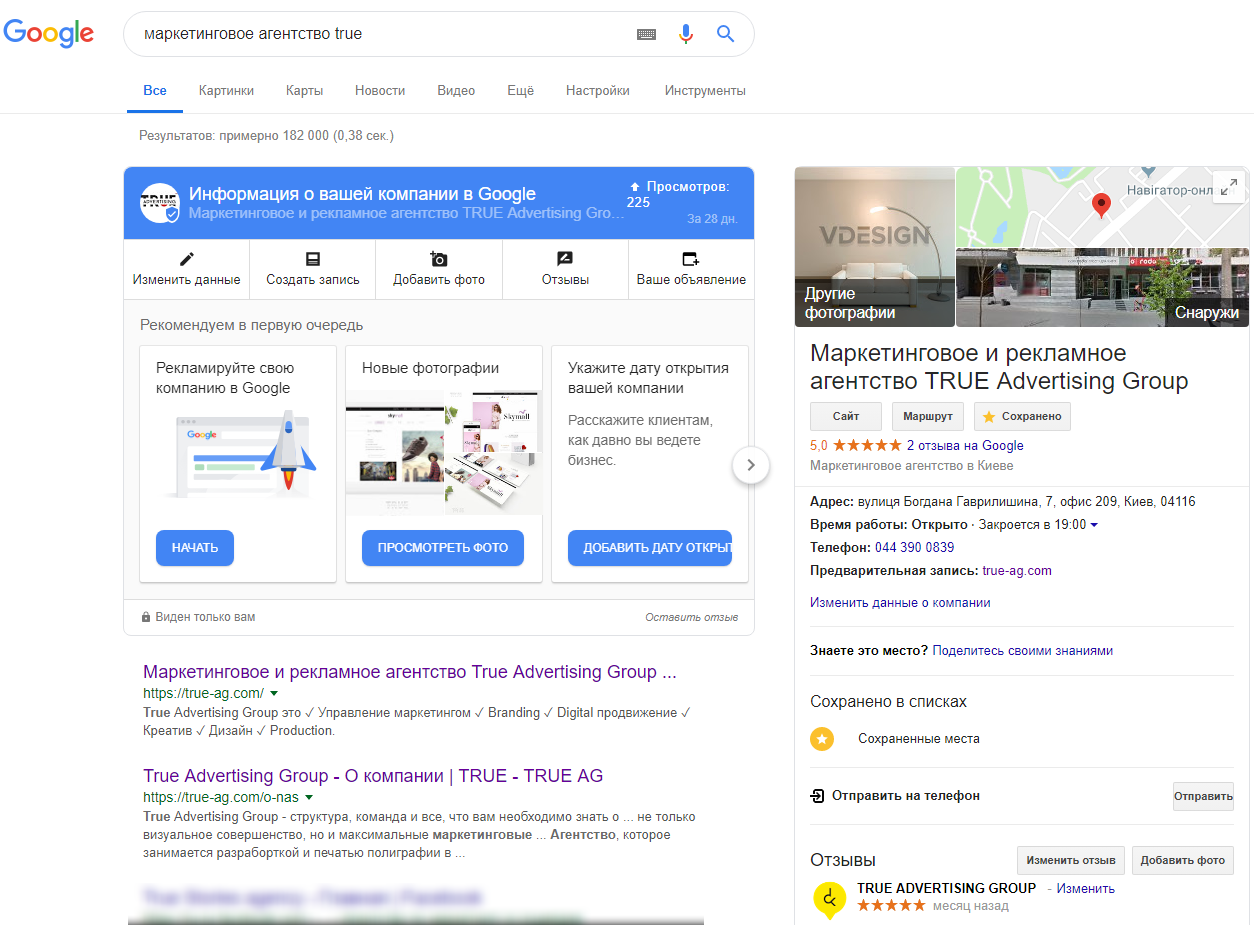Click the ДОБАВИТЬ ДАТУ ОТКРЫТИЯ button

[x=650, y=548]
